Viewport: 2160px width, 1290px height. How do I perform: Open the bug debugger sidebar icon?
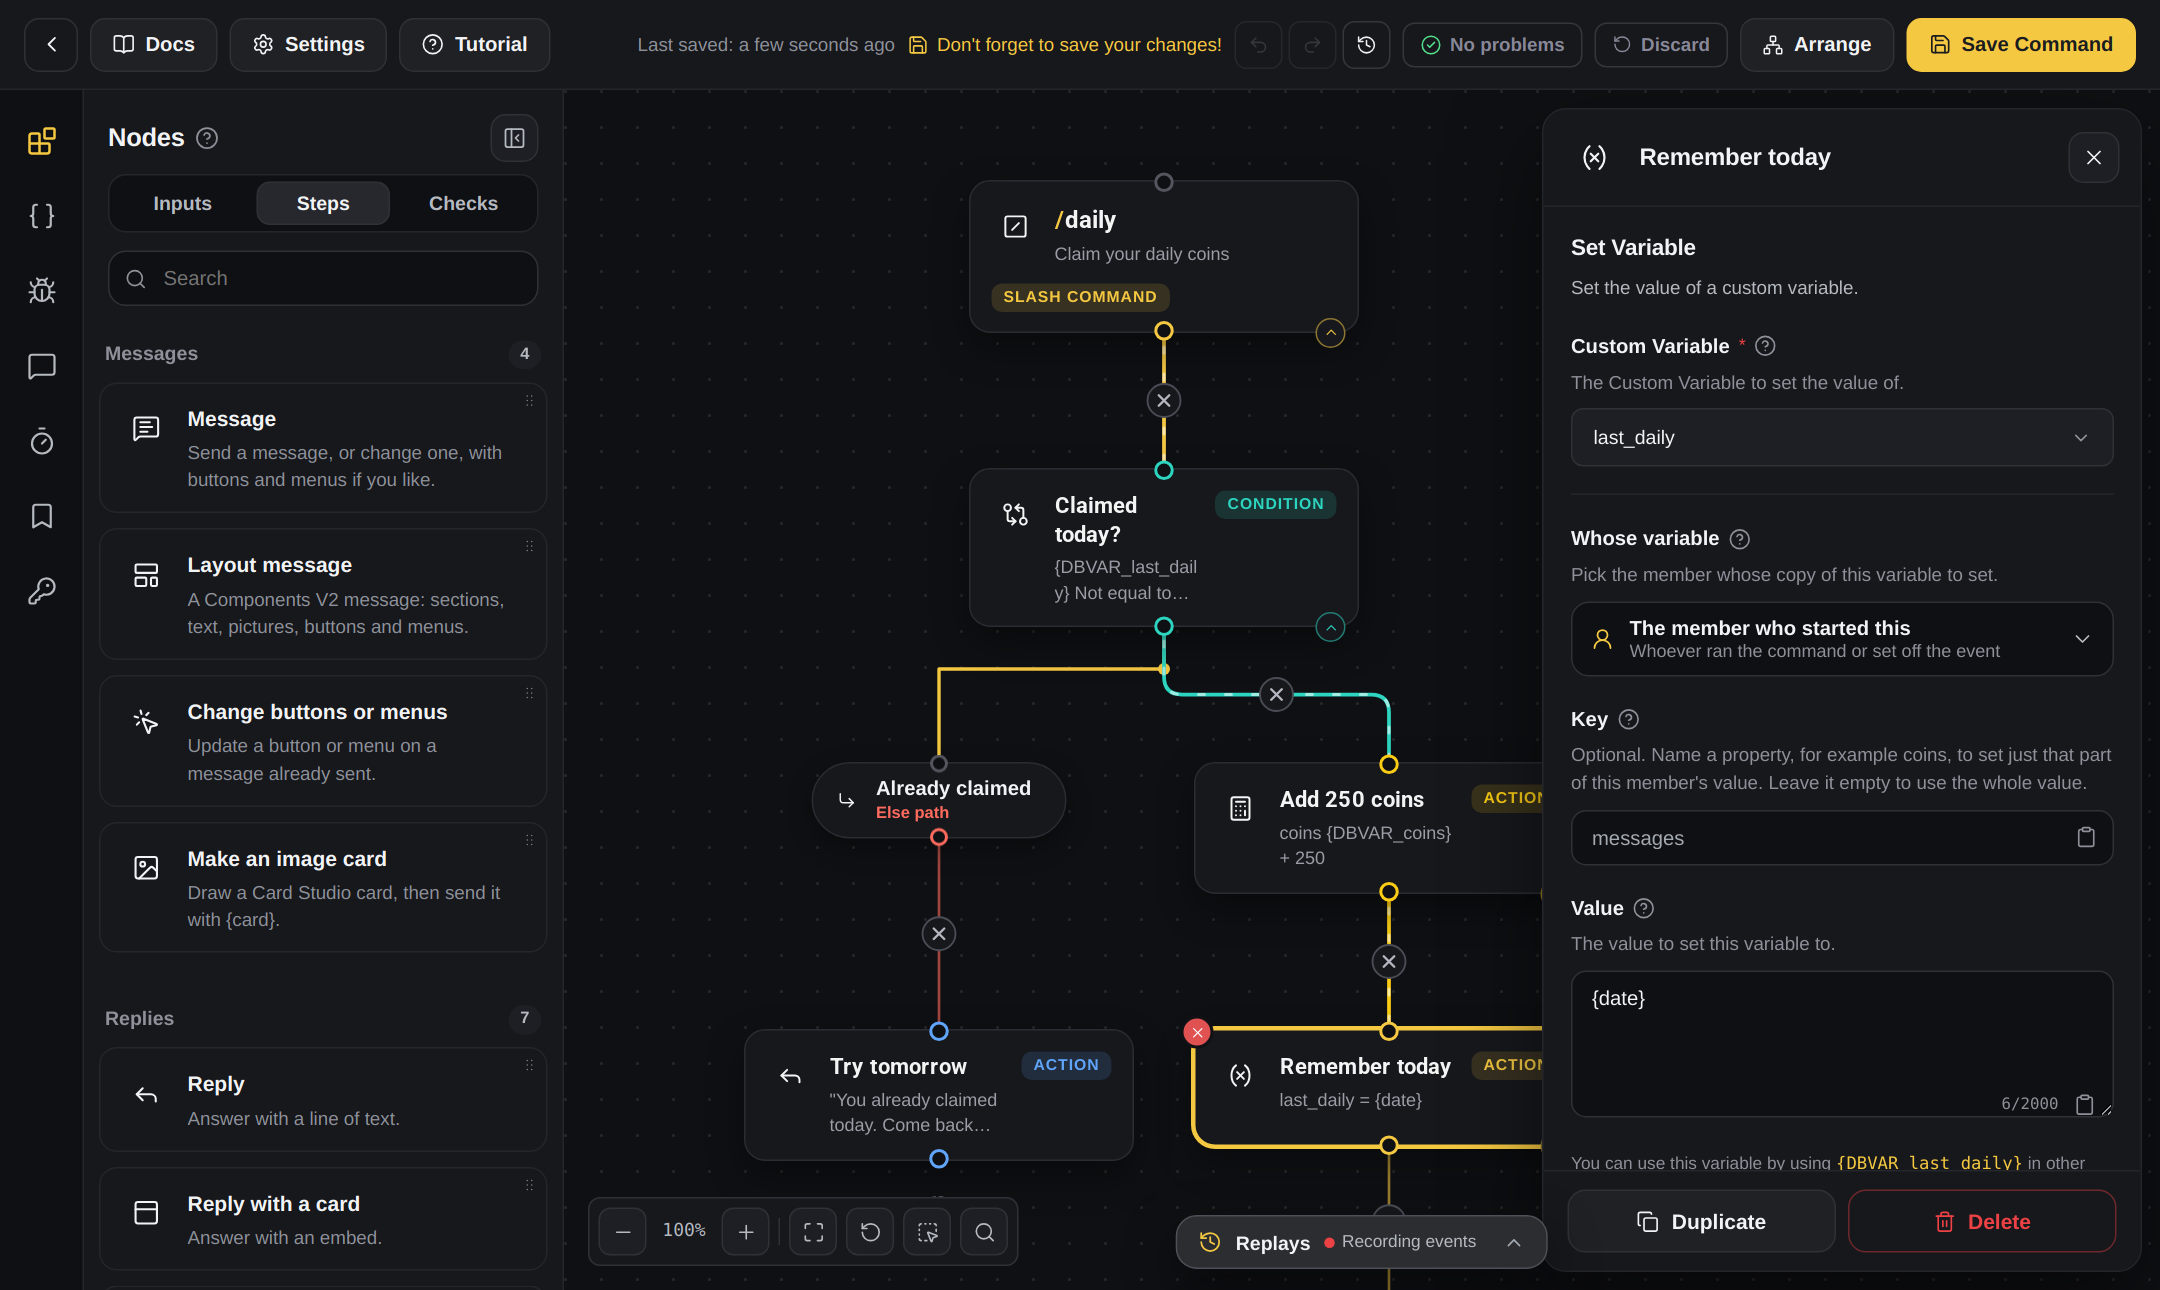[41, 291]
